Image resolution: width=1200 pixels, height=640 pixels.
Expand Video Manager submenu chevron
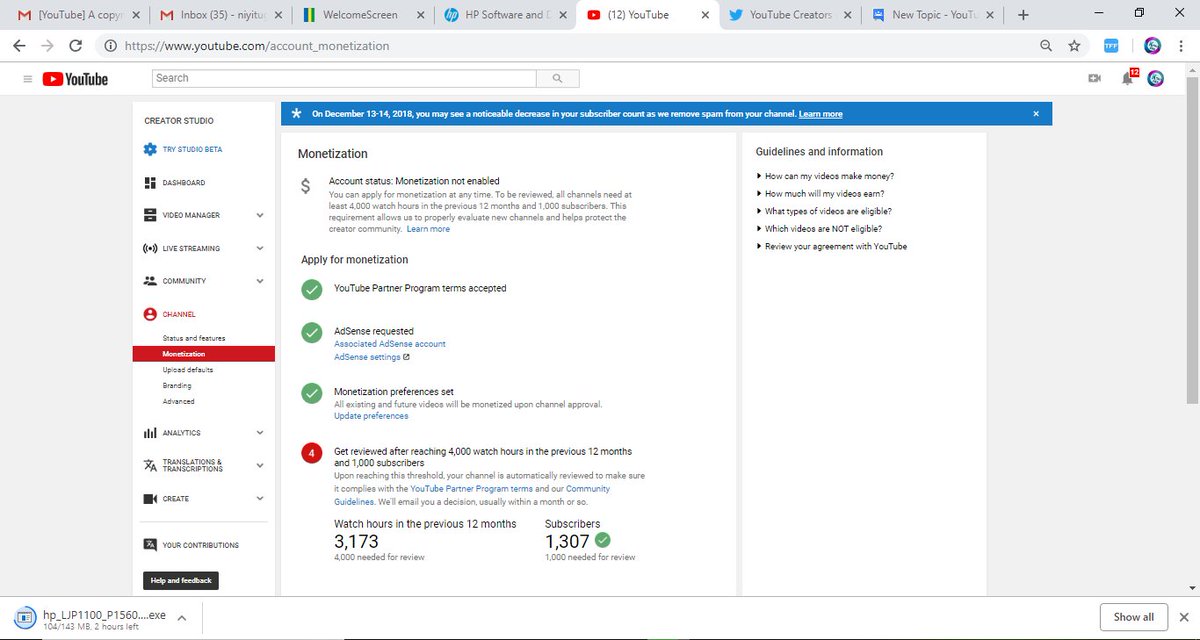pos(260,215)
